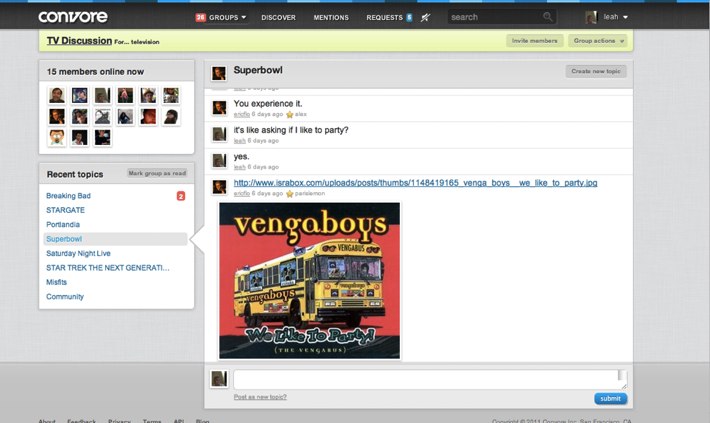The width and height of the screenshot is (710, 423).
Task: Click avatar next to reply box
Action: pyautogui.click(x=219, y=379)
